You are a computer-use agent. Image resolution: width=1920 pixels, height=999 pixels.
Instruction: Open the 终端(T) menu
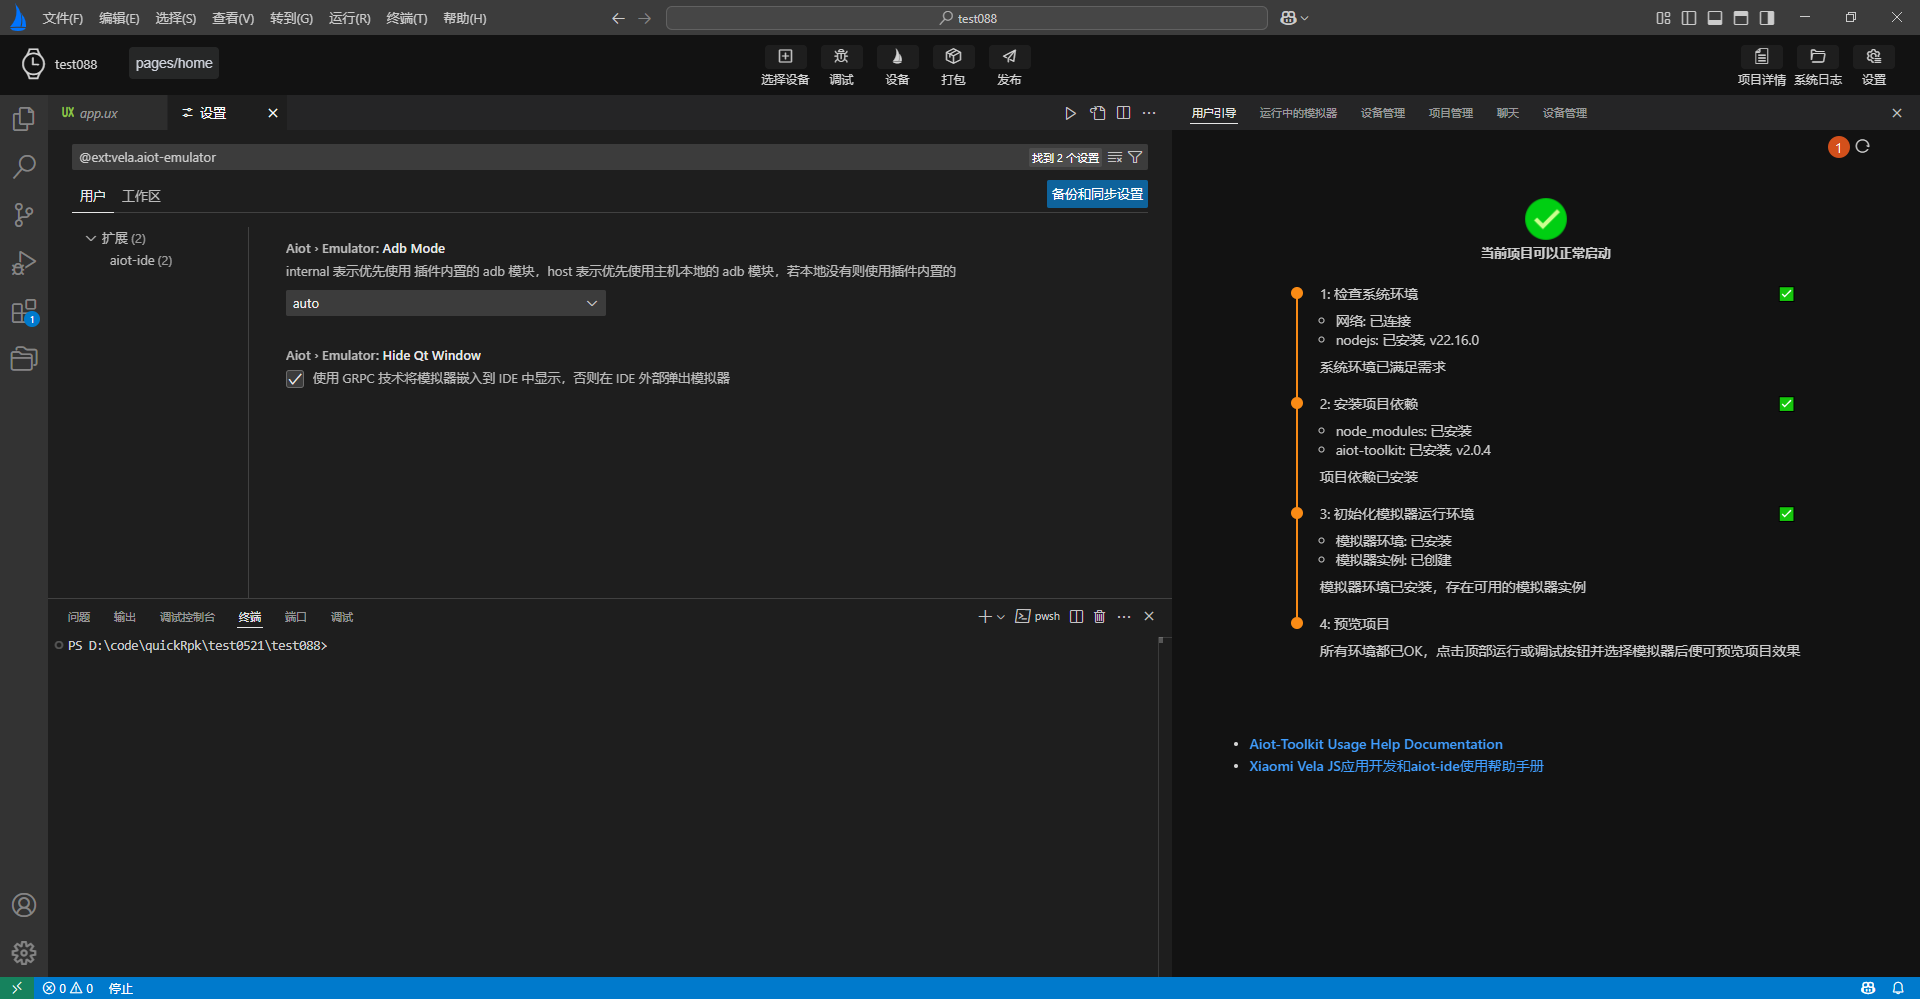(x=406, y=18)
